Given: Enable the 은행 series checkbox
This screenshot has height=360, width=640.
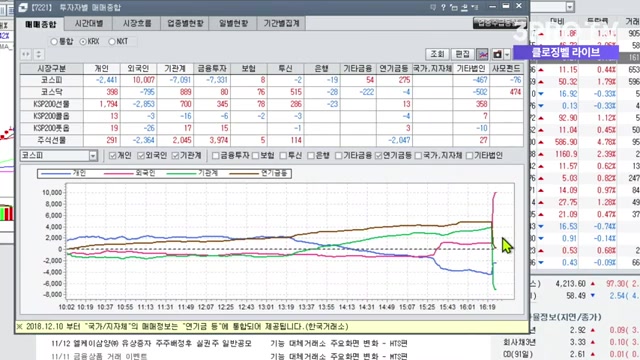Looking at the screenshot, I should point(311,156).
